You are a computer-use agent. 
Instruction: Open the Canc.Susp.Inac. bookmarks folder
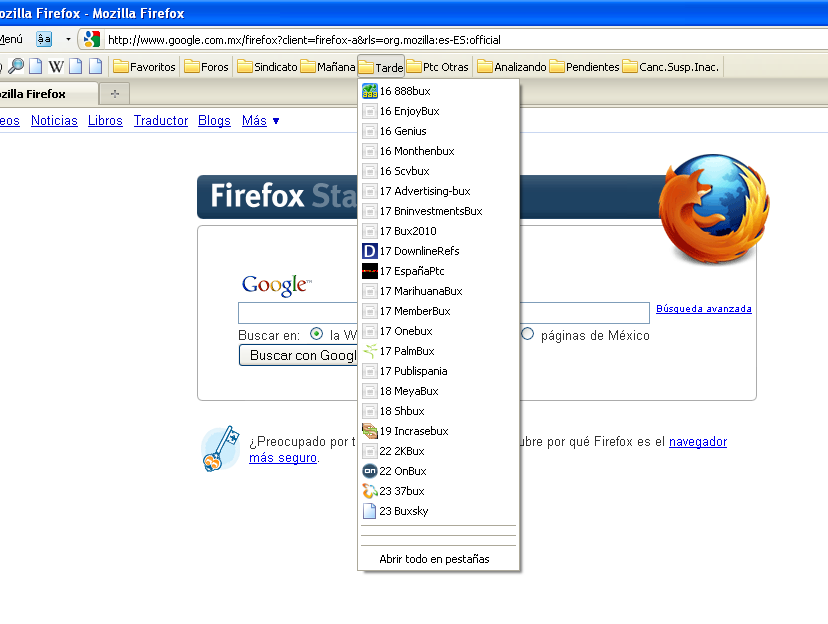(x=671, y=67)
